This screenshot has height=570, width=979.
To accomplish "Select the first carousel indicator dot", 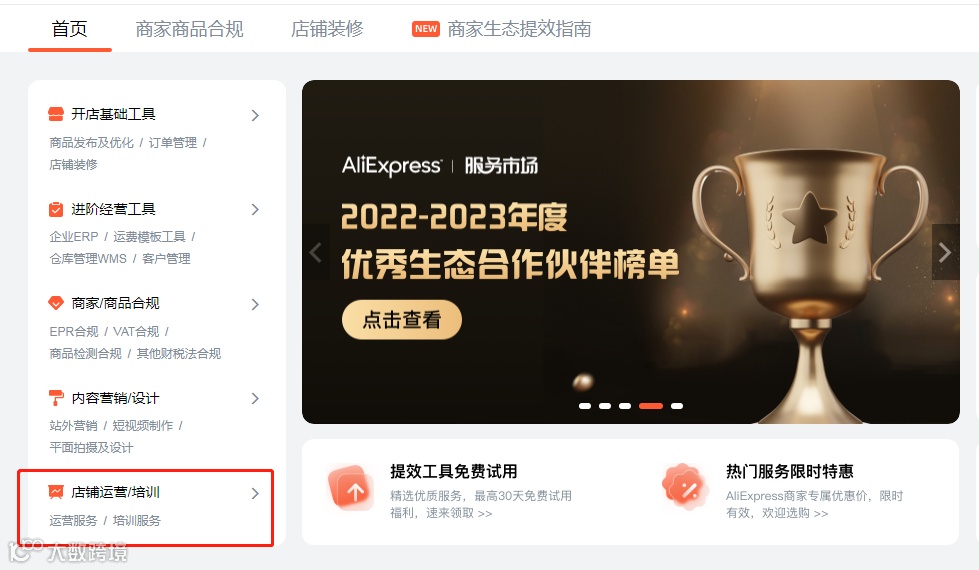I will 585,406.
